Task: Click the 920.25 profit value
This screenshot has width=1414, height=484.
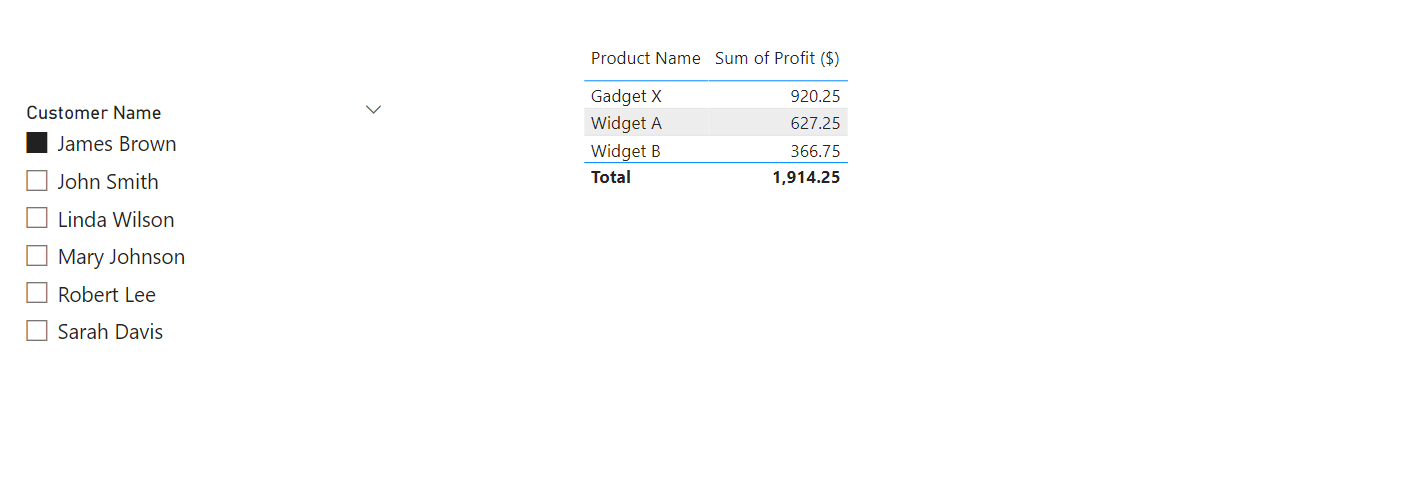Action: pyautogui.click(x=815, y=96)
